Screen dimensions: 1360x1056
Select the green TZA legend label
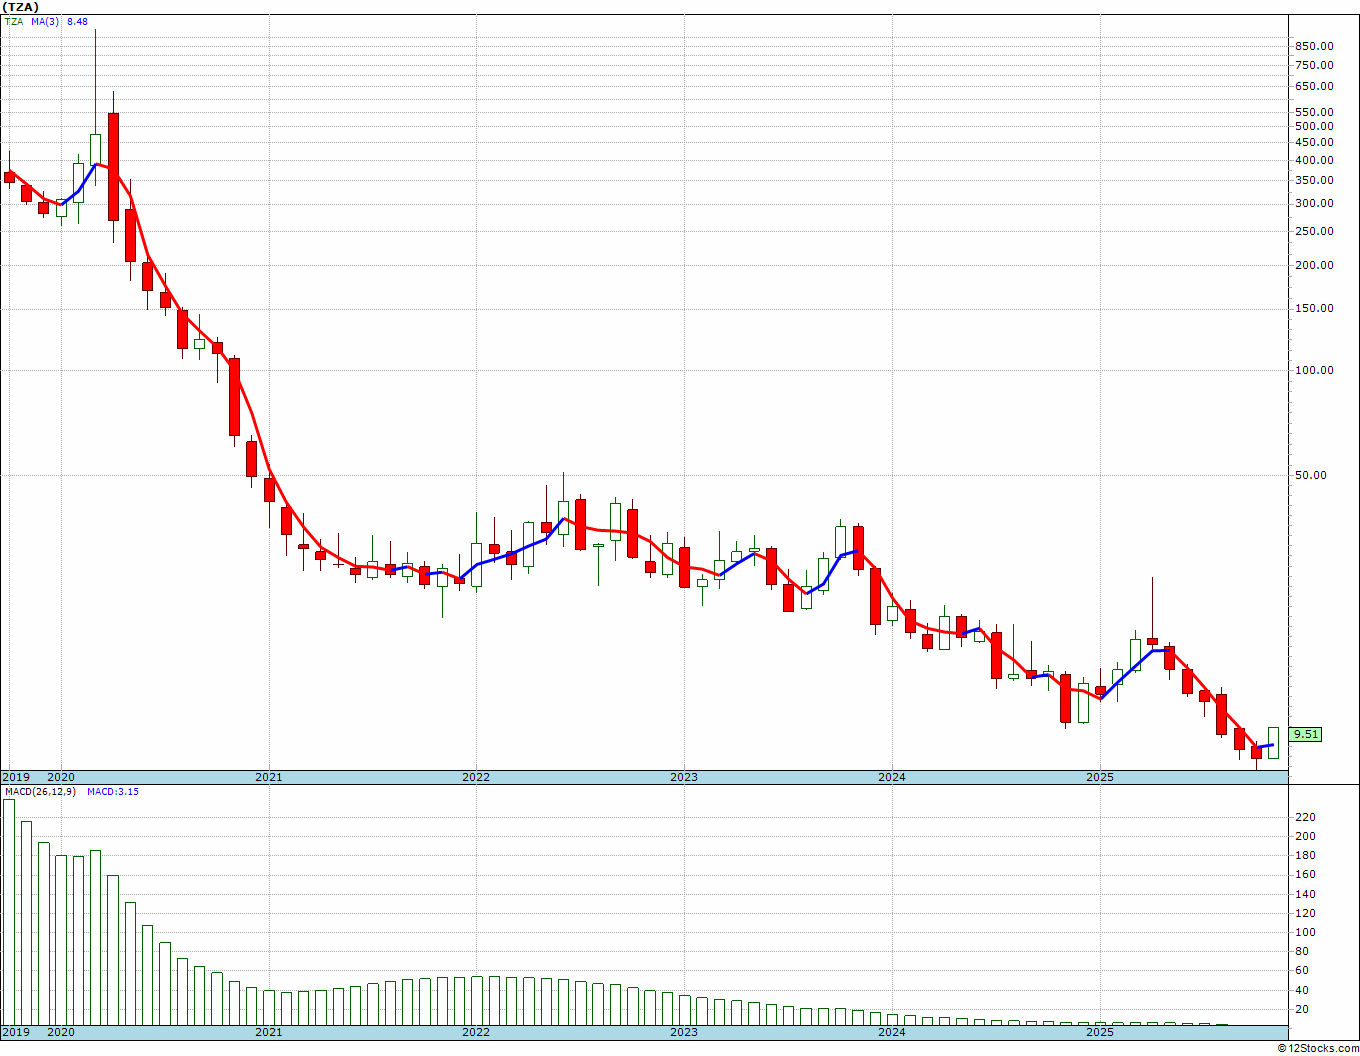(x=14, y=21)
